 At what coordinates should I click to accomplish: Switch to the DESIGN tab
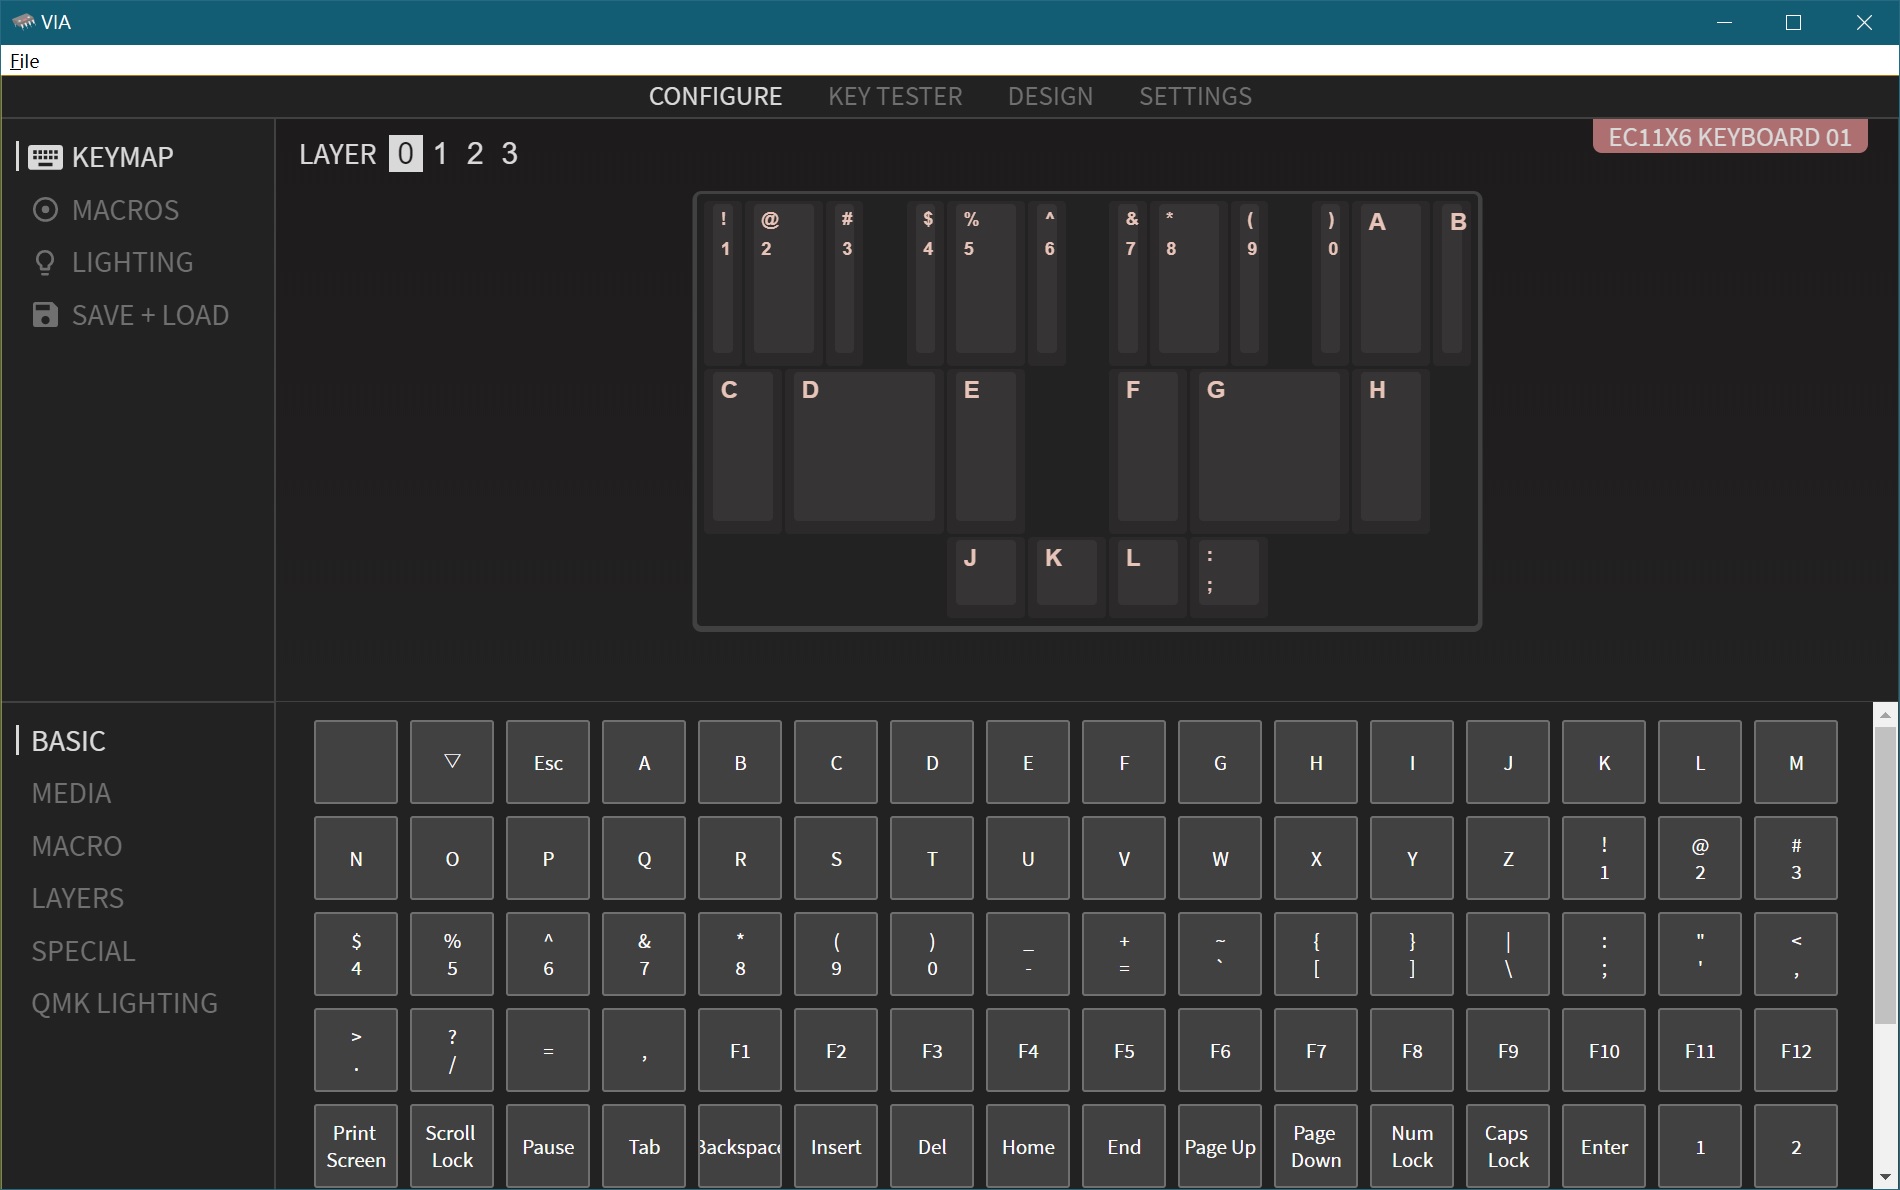click(x=1050, y=96)
